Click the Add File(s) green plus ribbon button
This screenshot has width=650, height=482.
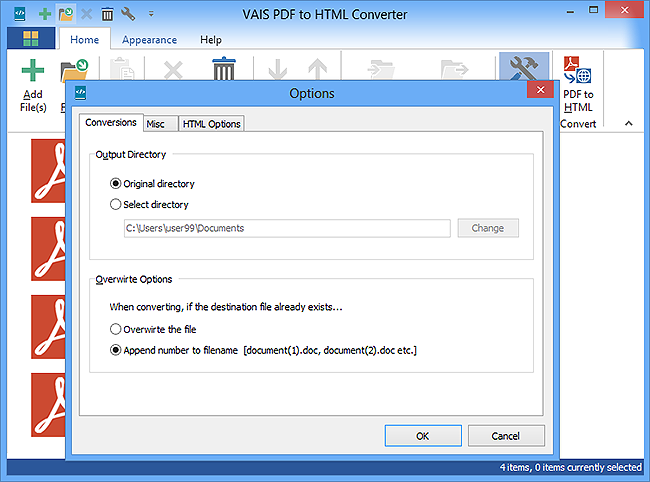[33, 85]
